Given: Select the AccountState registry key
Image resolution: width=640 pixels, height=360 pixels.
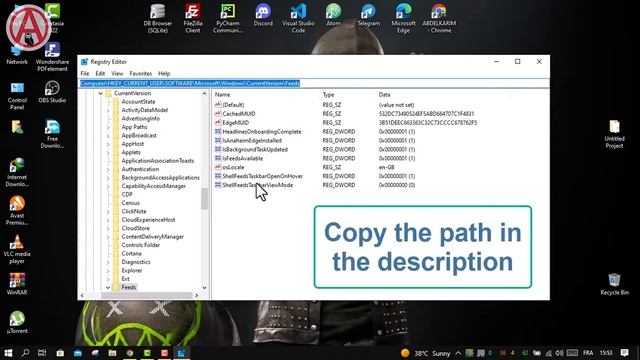Looking at the screenshot, I should 138,102.
